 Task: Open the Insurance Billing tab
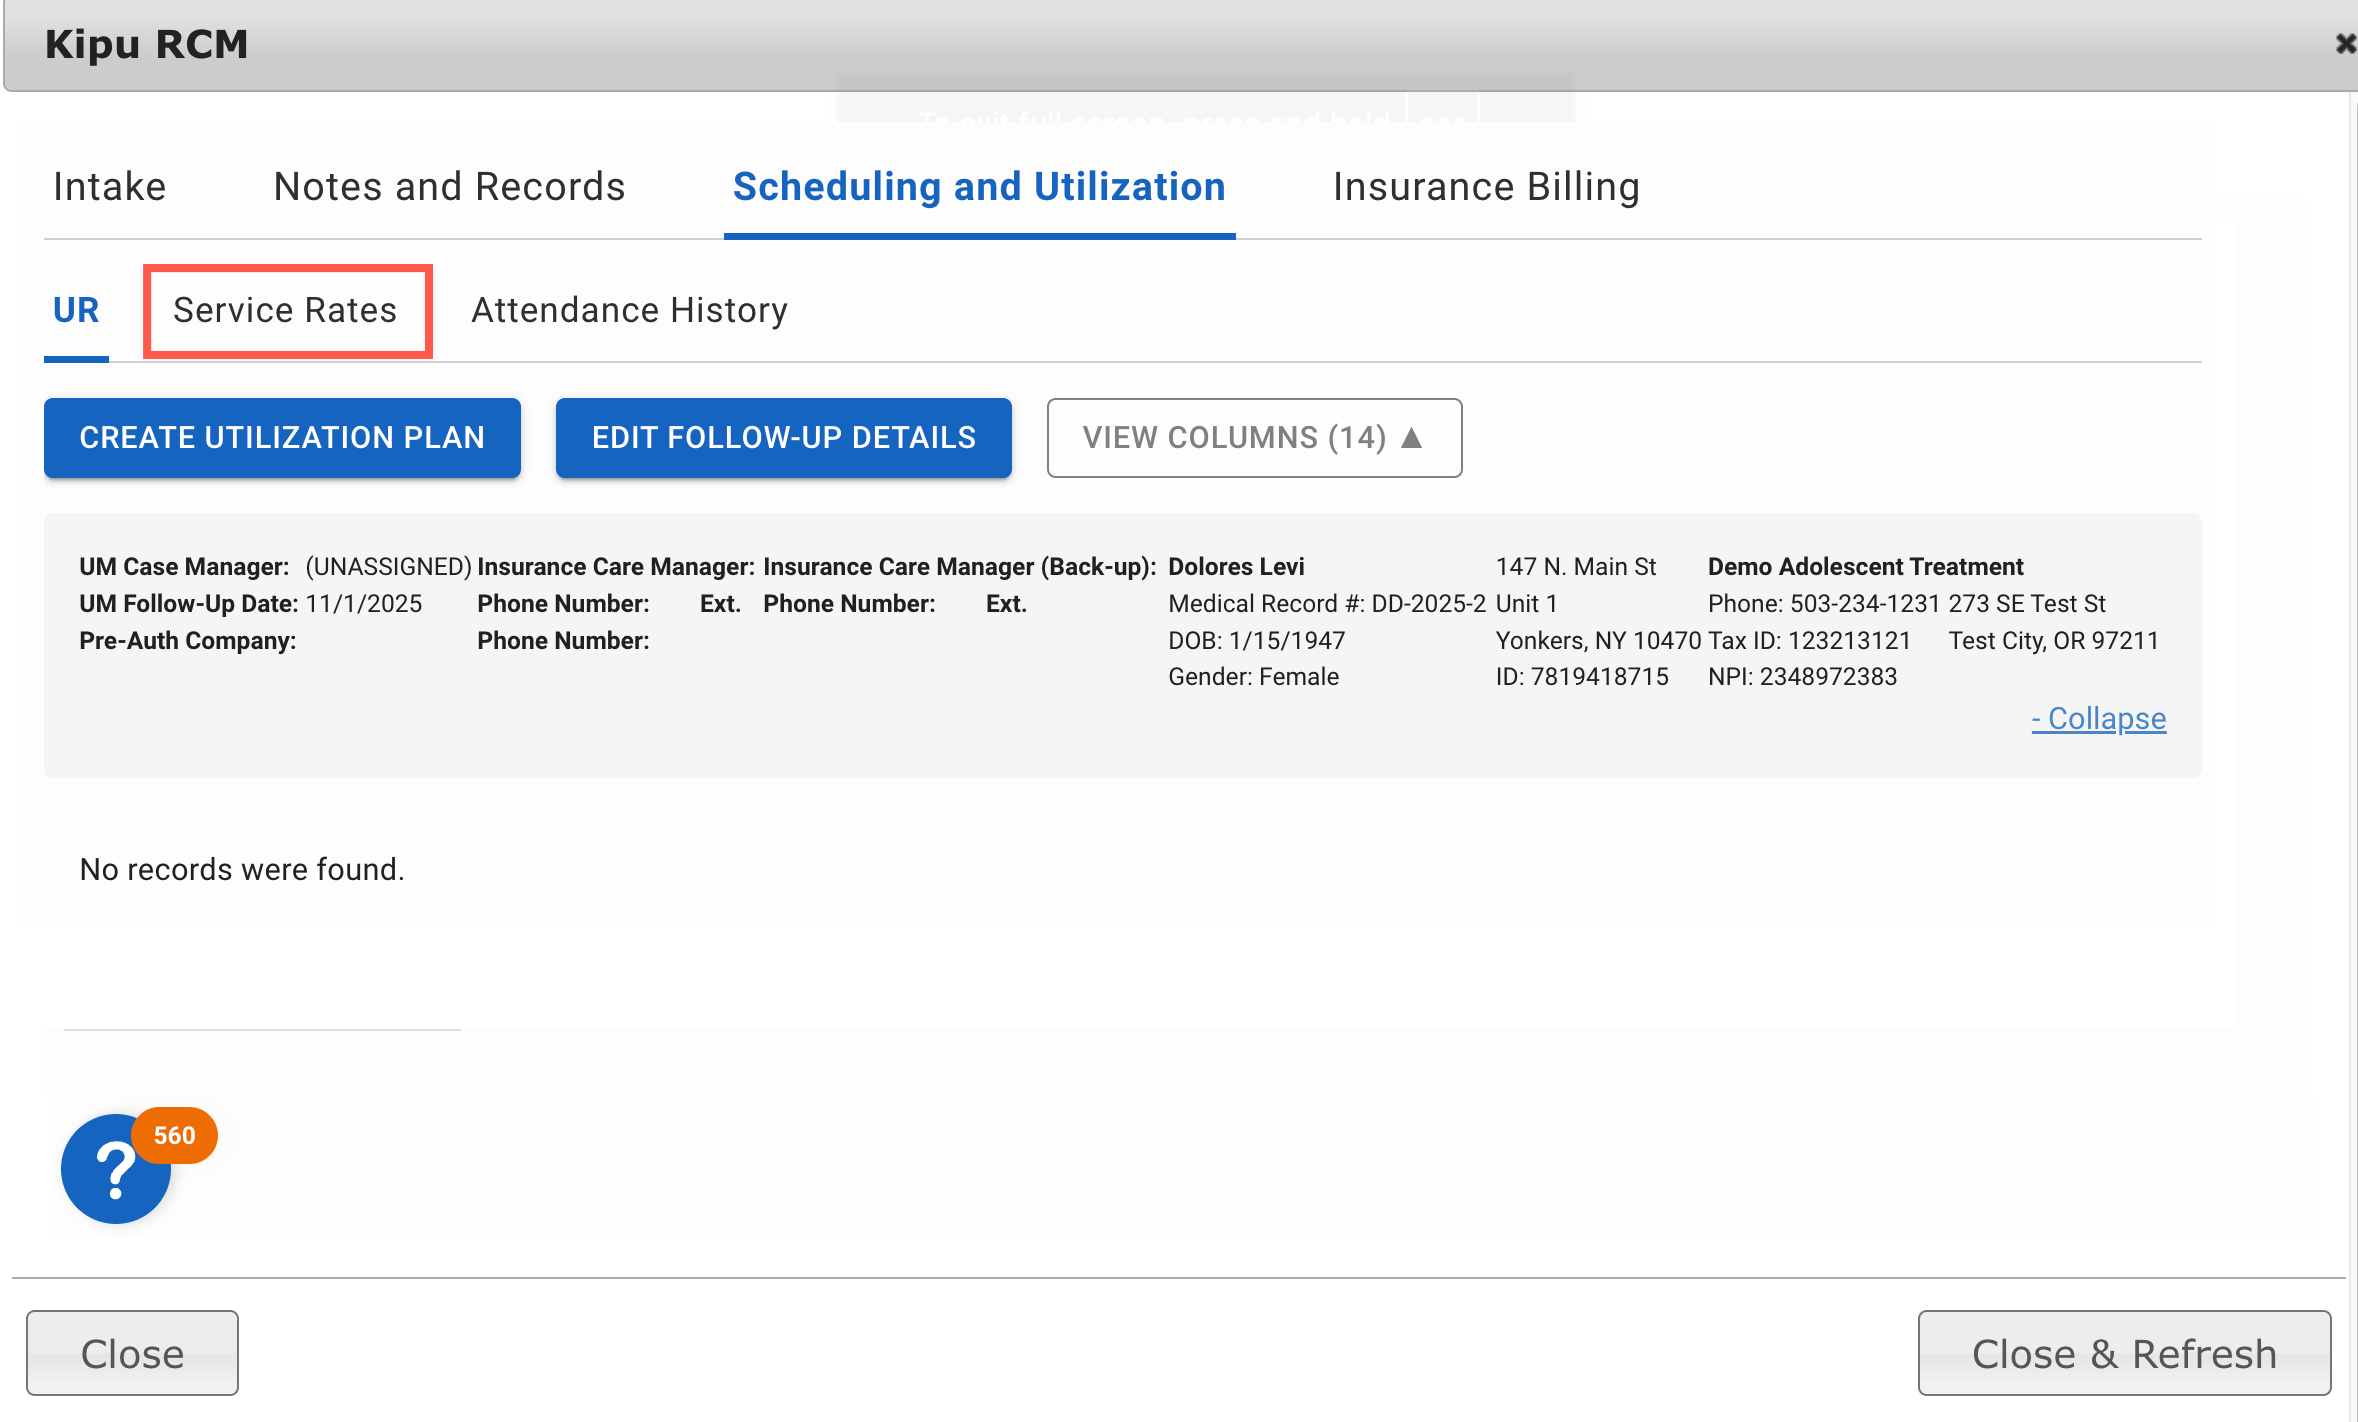[1486, 186]
